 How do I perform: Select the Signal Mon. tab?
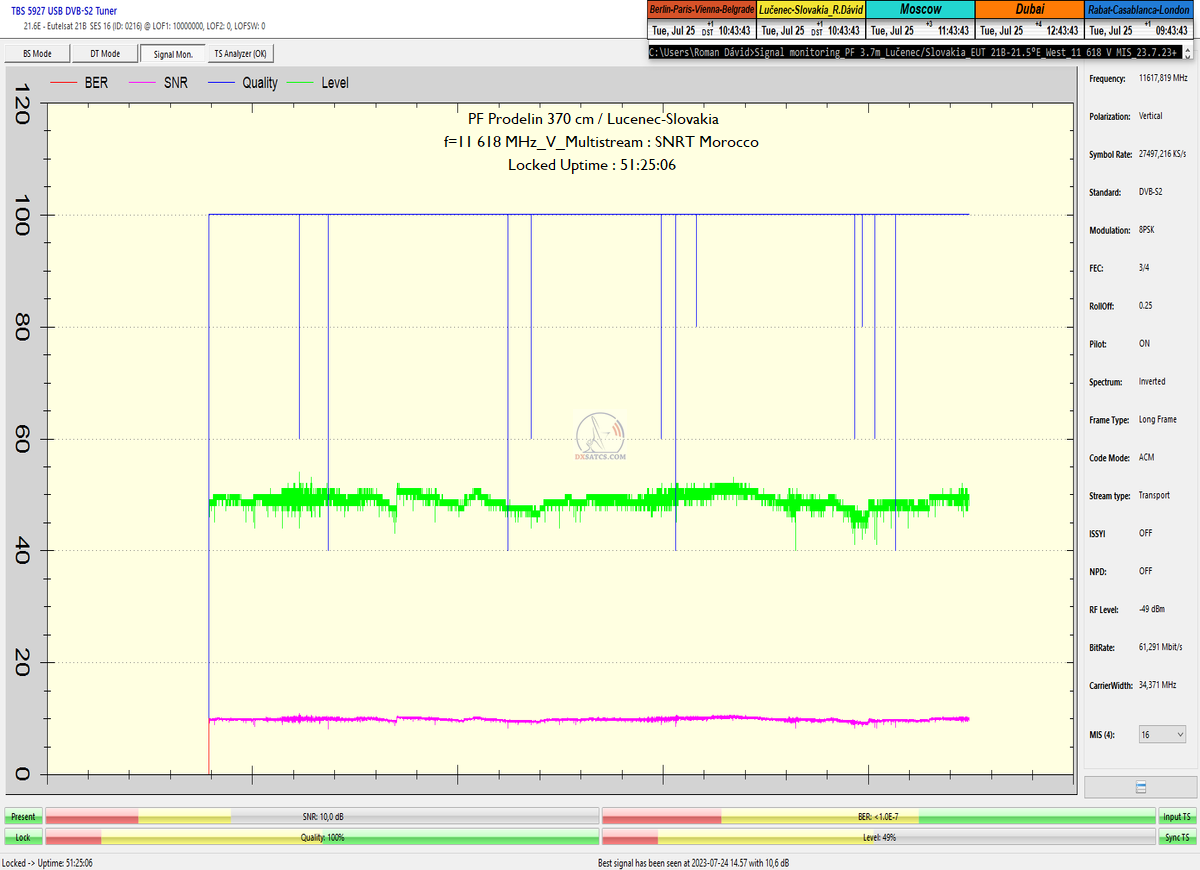pyautogui.click(x=173, y=54)
